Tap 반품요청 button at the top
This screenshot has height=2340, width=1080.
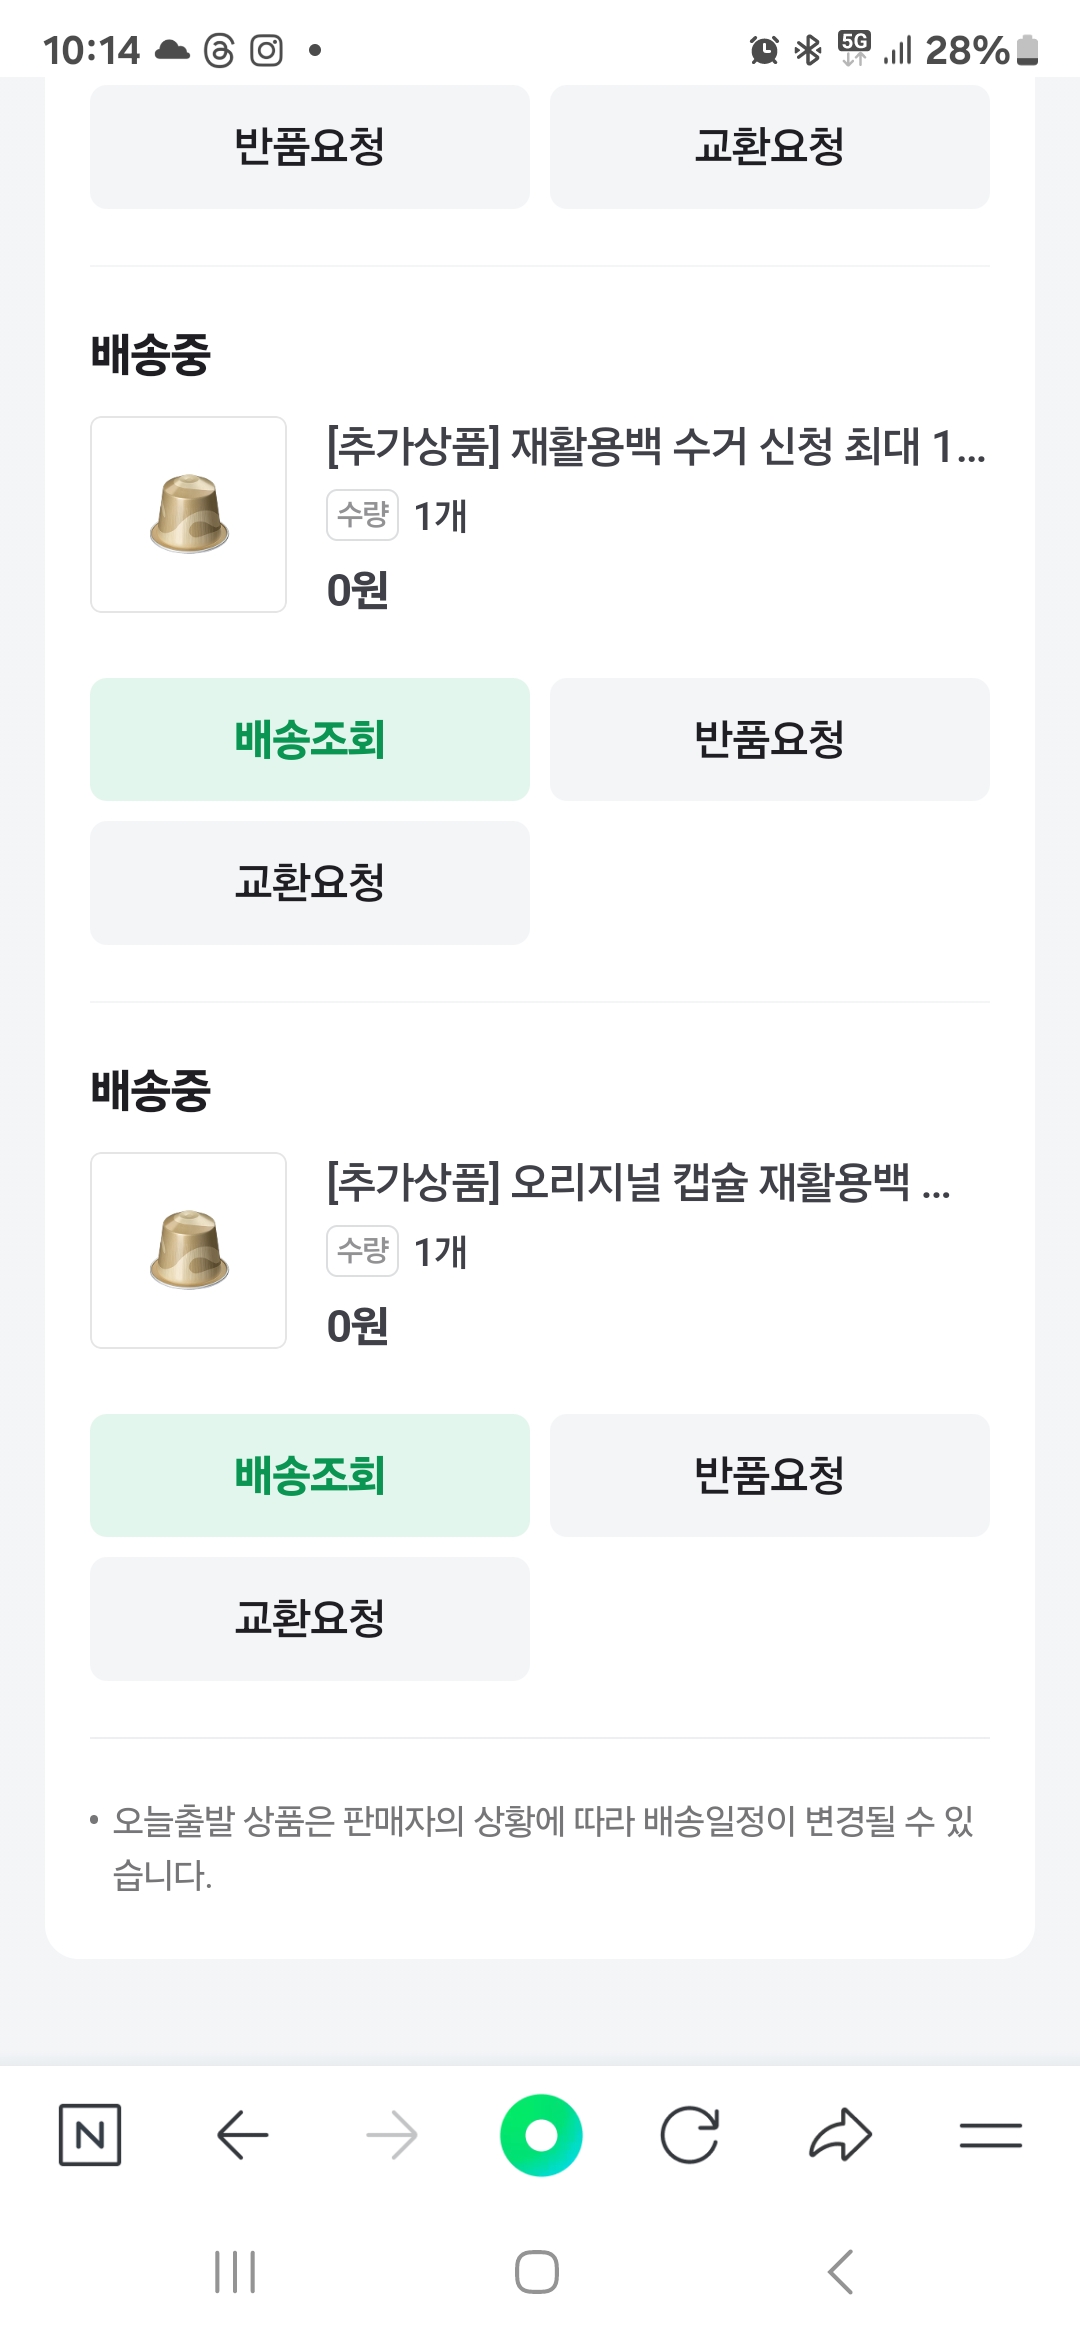(310, 146)
